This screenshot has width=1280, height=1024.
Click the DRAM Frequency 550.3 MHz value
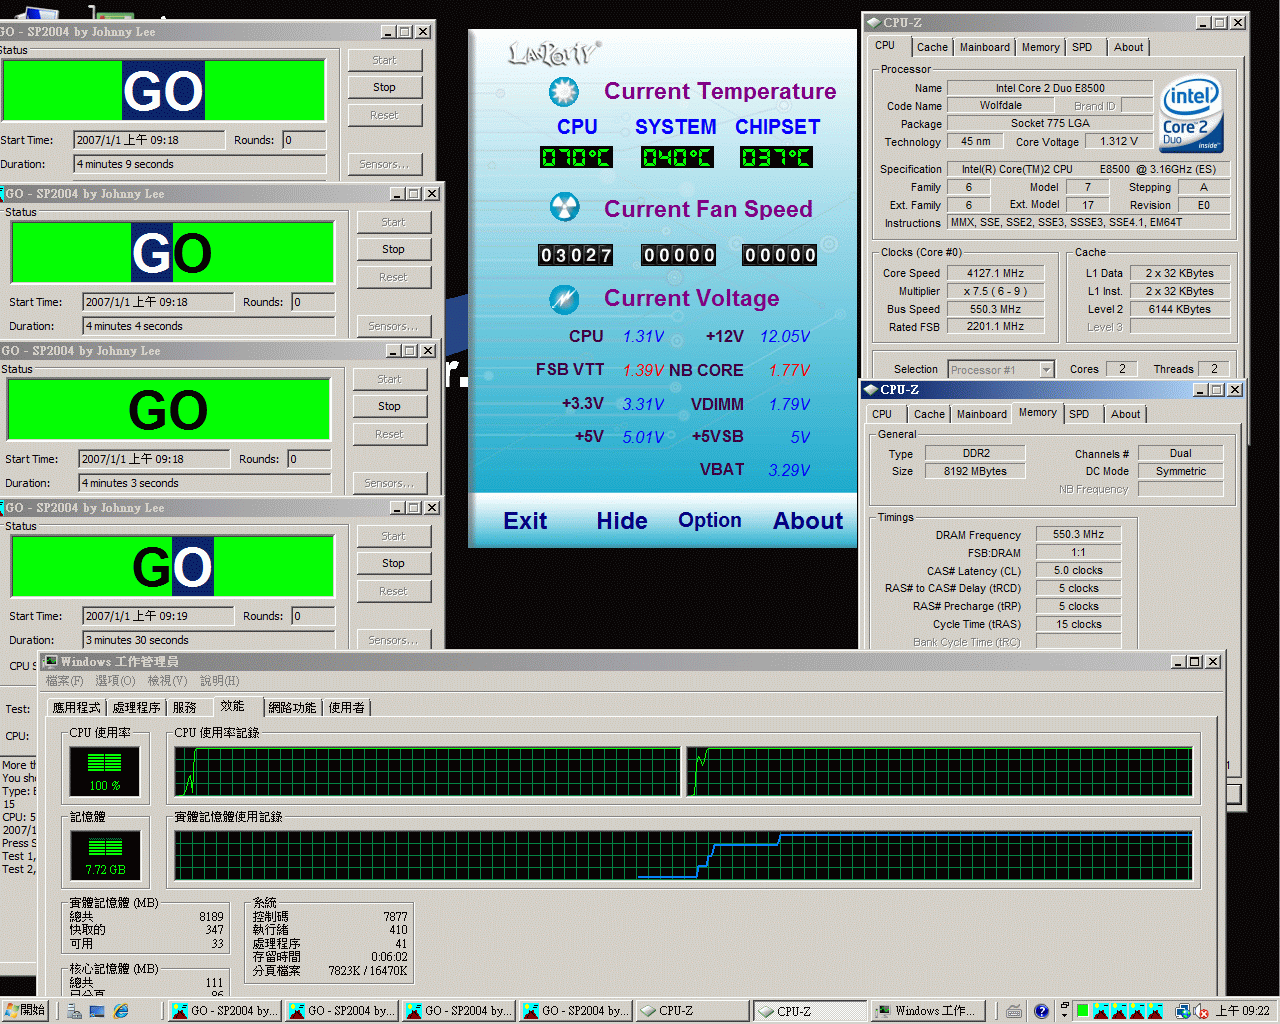click(x=1078, y=535)
